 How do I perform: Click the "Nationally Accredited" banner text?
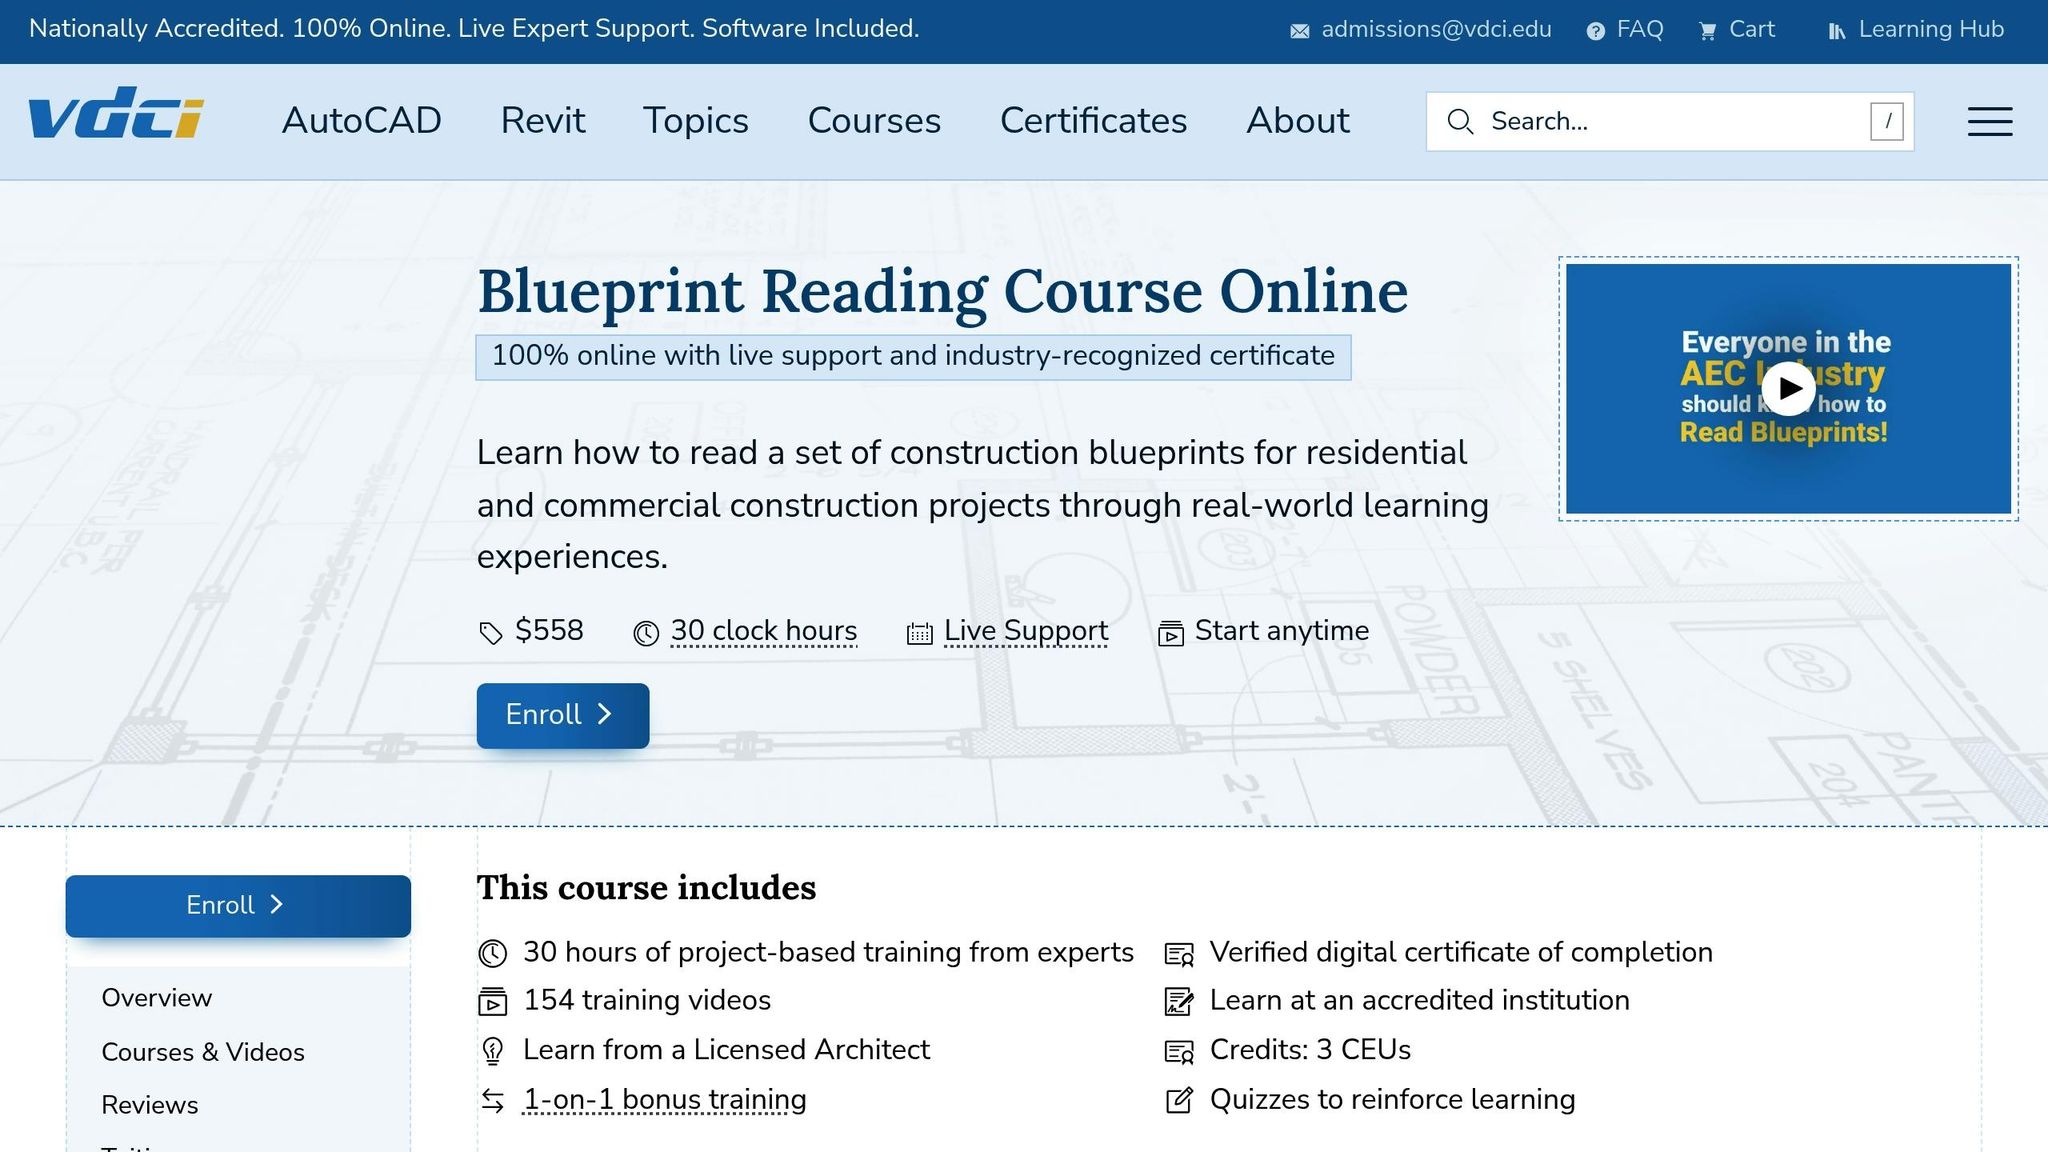[474, 29]
